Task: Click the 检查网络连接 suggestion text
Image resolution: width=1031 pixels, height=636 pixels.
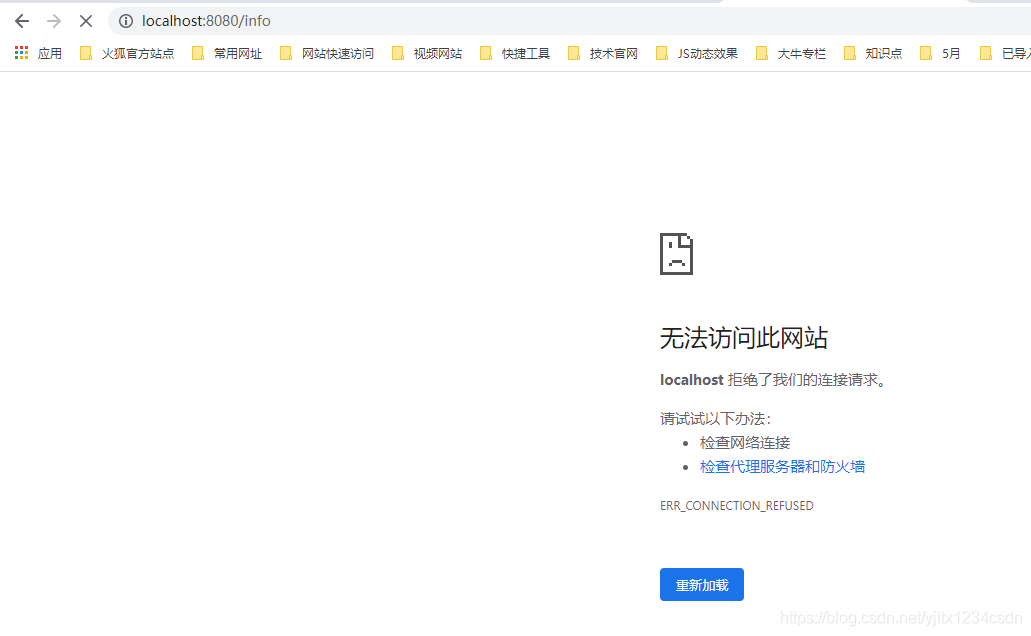Action: point(745,443)
